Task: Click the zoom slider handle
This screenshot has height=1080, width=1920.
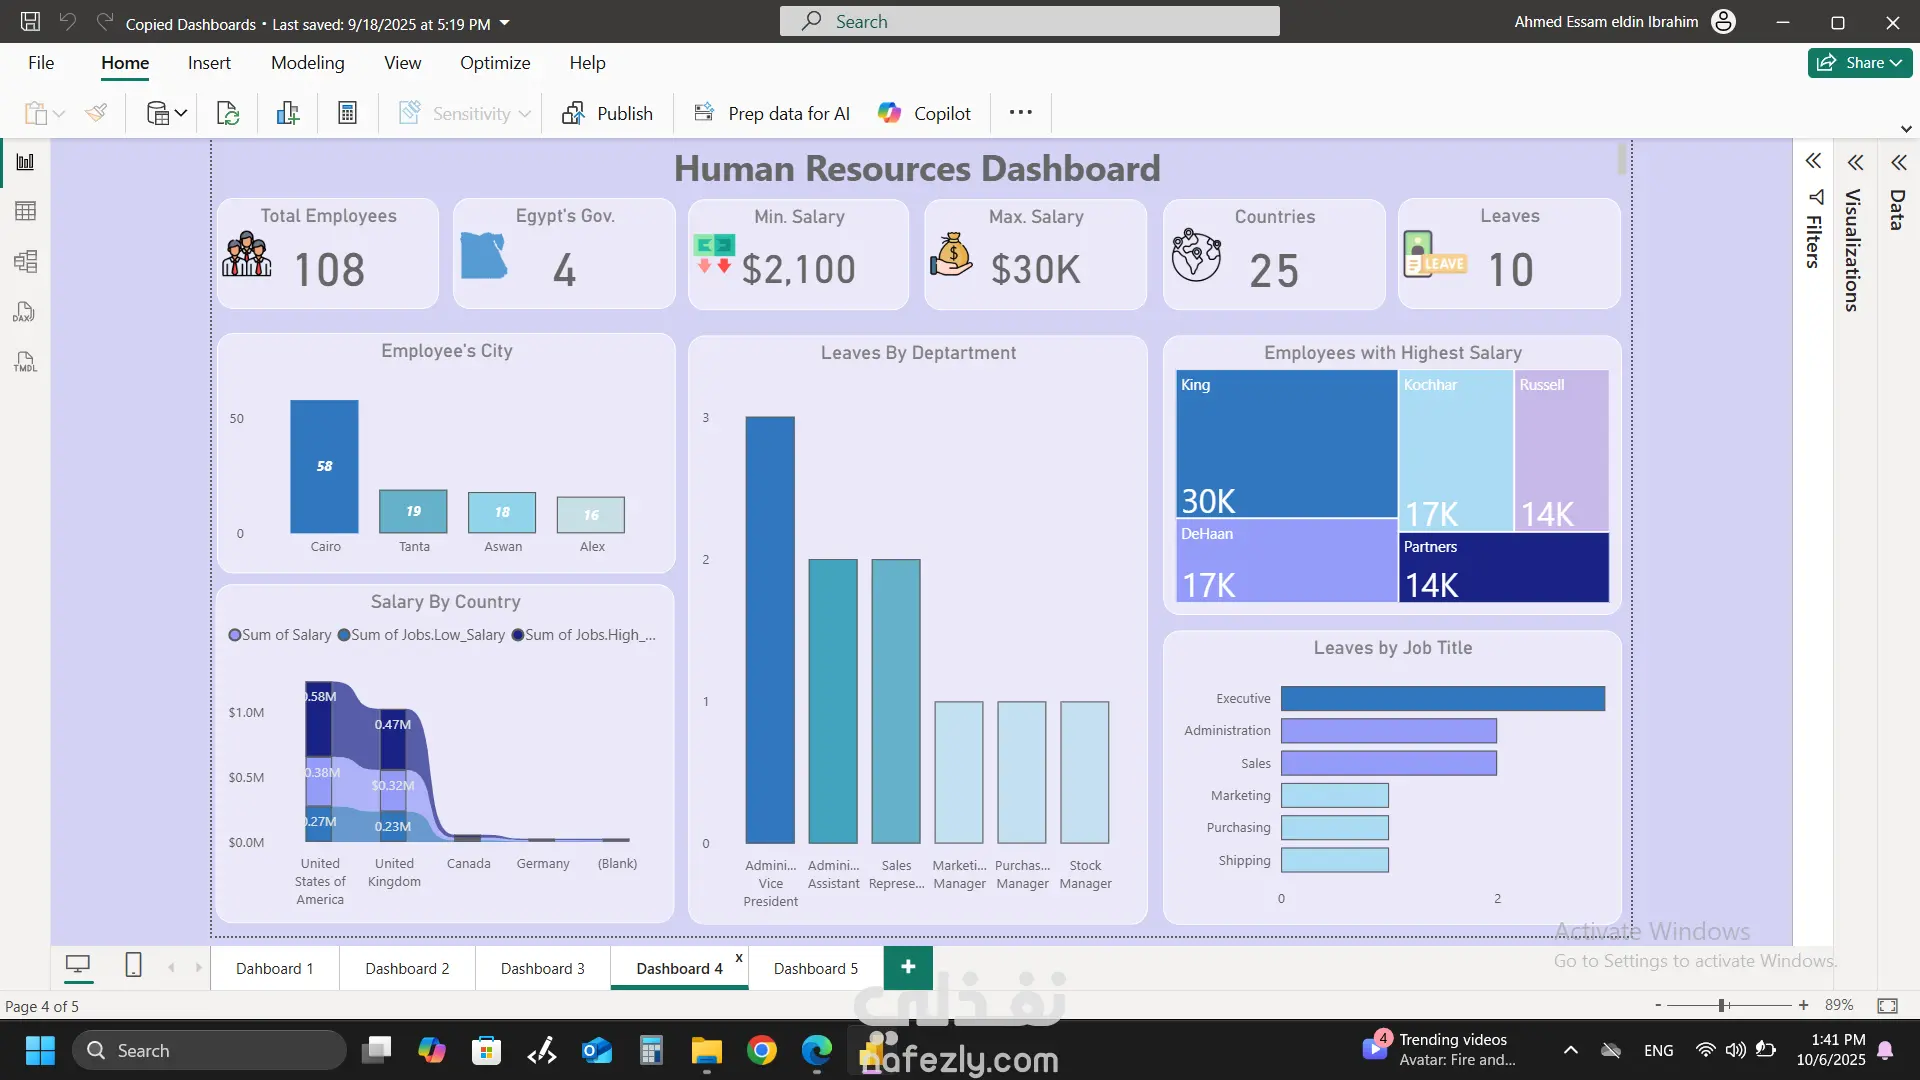Action: pyautogui.click(x=1722, y=1005)
